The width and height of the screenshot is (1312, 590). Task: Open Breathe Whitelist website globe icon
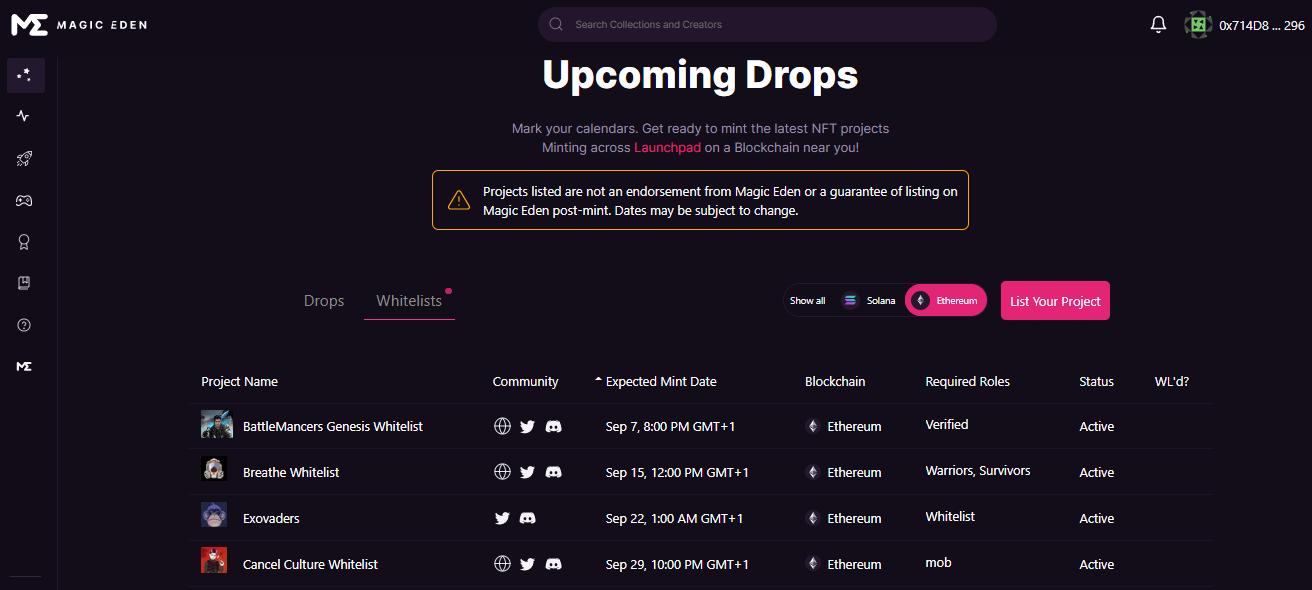tap(502, 472)
